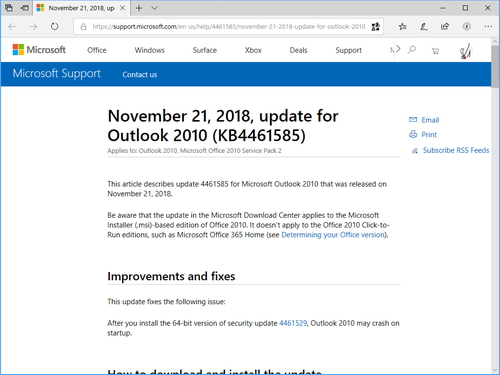Open the Windows menu item
The image size is (500, 375).
pyautogui.click(x=149, y=50)
